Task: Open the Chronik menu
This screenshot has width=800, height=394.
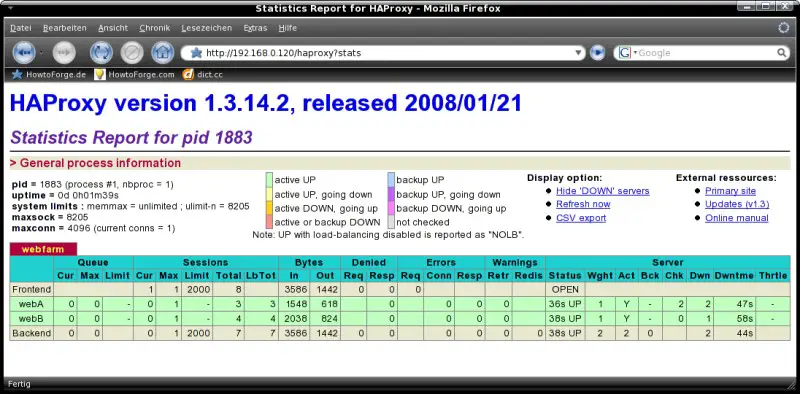Action: click(x=155, y=28)
